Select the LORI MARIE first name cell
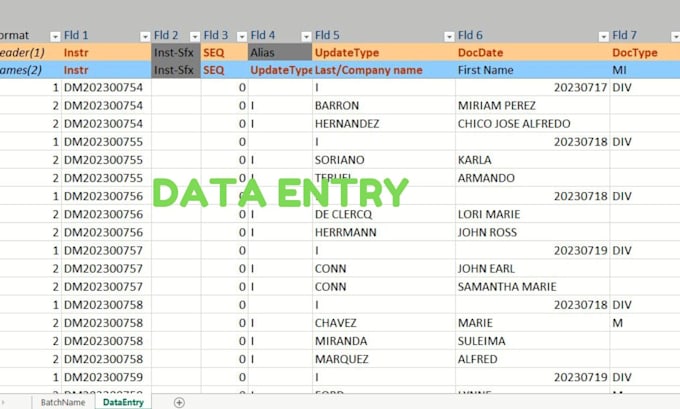This screenshot has width=680, height=409. click(532, 214)
